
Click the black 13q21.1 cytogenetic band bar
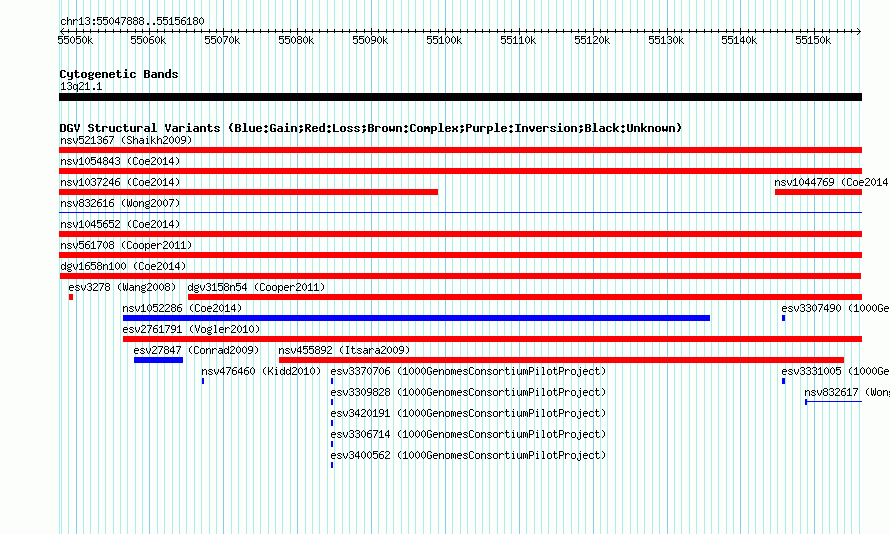tap(460, 97)
